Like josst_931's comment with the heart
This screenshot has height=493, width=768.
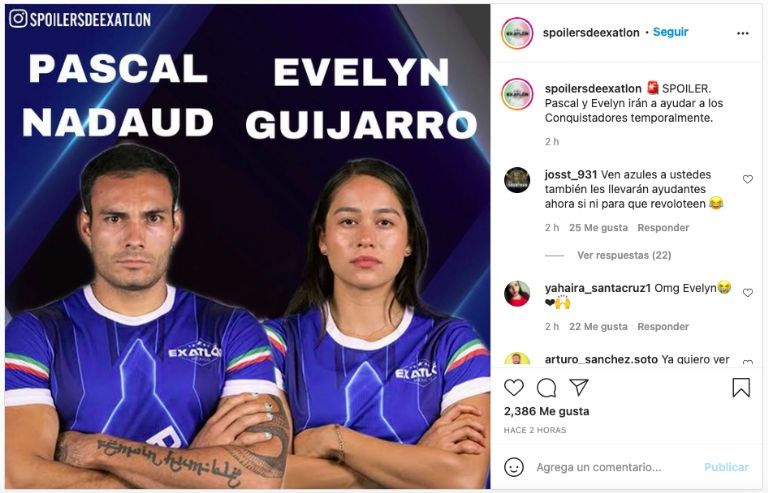click(747, 179)
